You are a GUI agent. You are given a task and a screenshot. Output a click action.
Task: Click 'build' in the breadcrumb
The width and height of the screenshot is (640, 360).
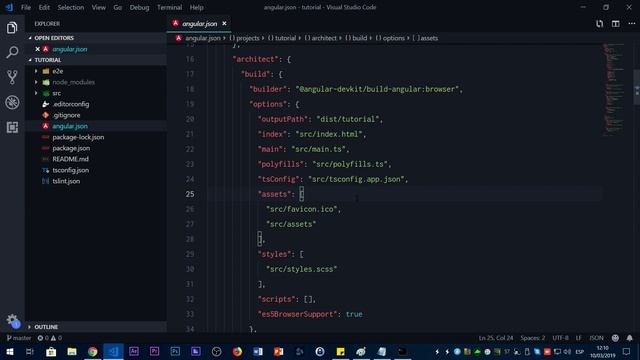click(x=360, y=38)
